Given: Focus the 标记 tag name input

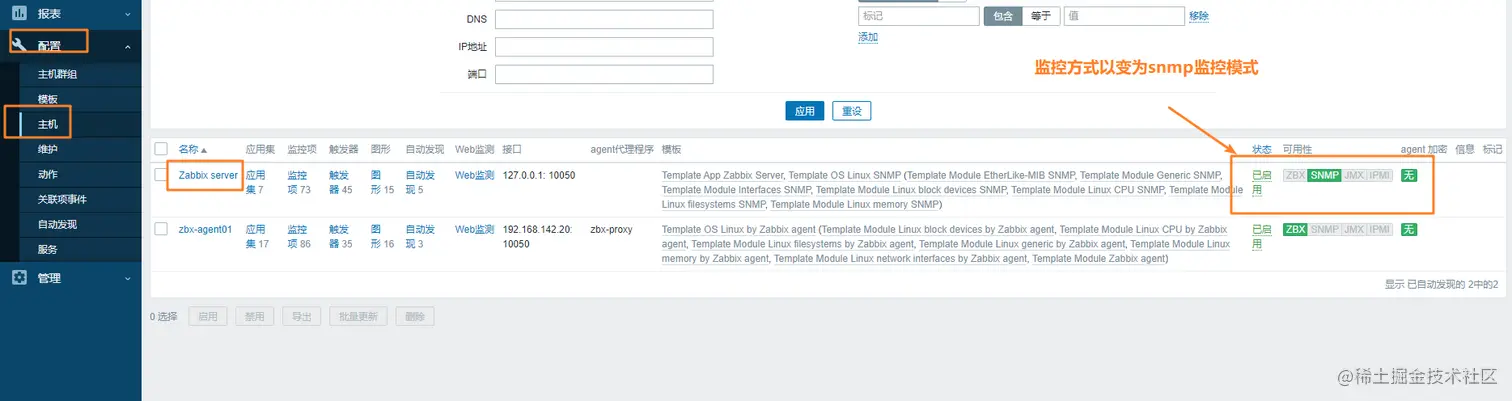Looking at the screenshot, I should click(918, 16).
